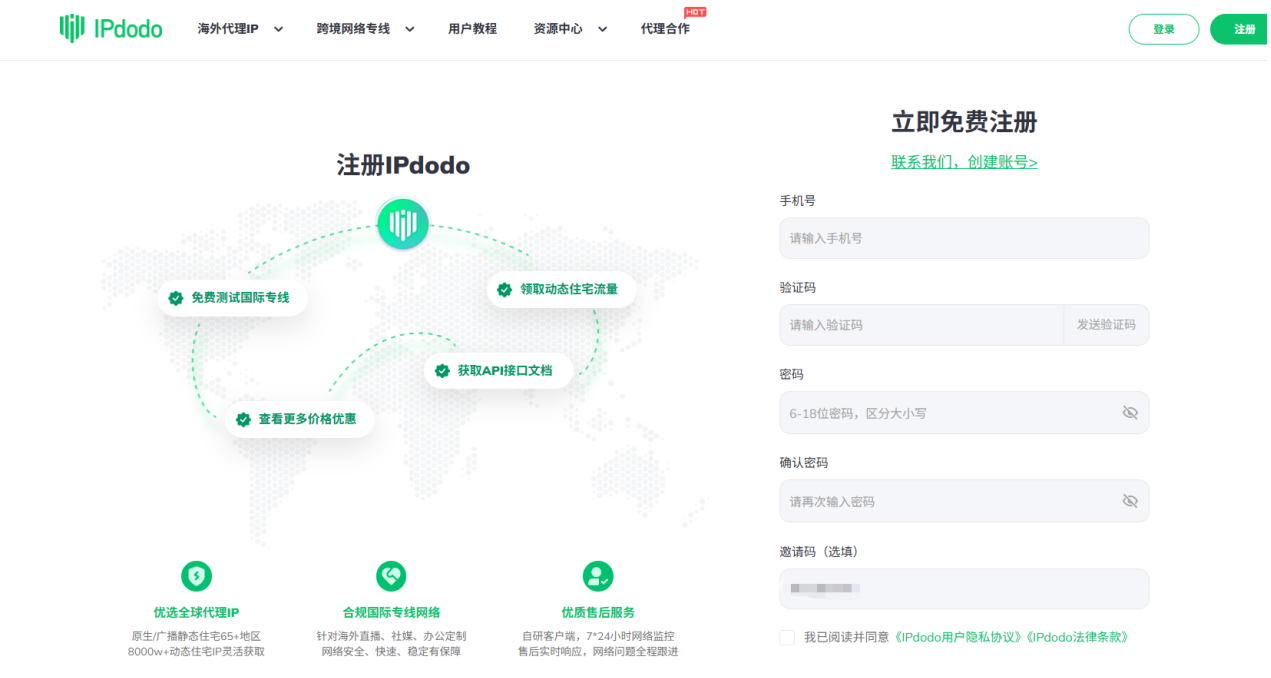This screenshot has height=678, width=1271.
Task: Click the checkmark badge beside 领取动态住宅流量
Action: 505,290
